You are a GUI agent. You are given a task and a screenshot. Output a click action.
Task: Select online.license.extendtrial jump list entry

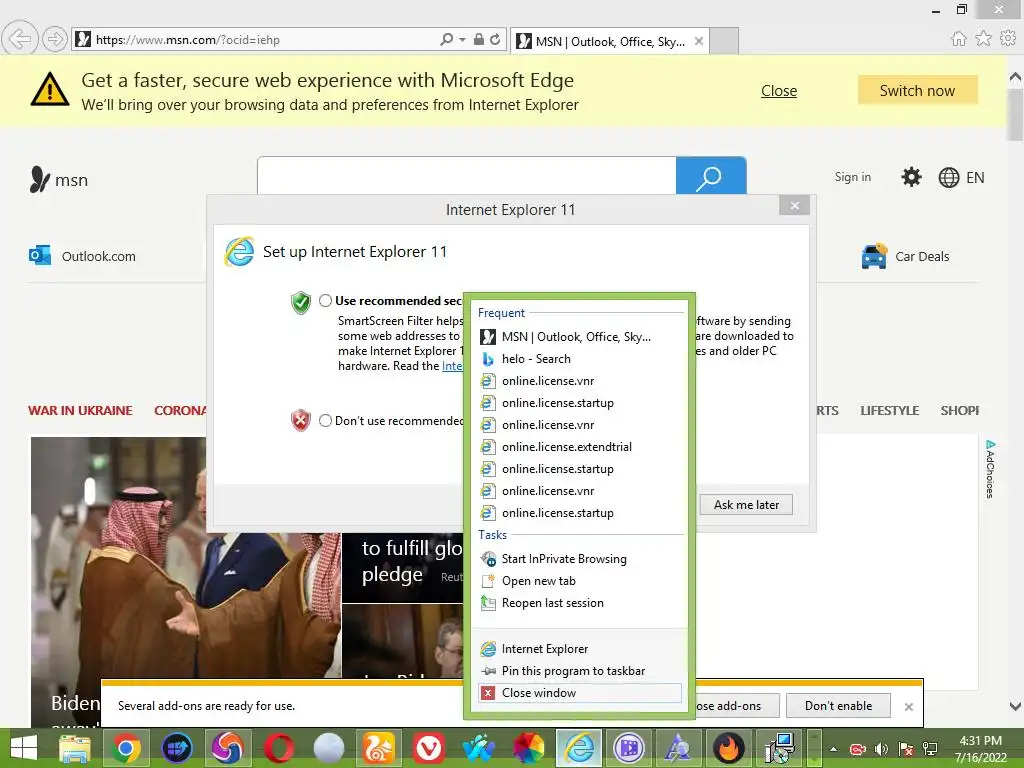pos(581,447)
